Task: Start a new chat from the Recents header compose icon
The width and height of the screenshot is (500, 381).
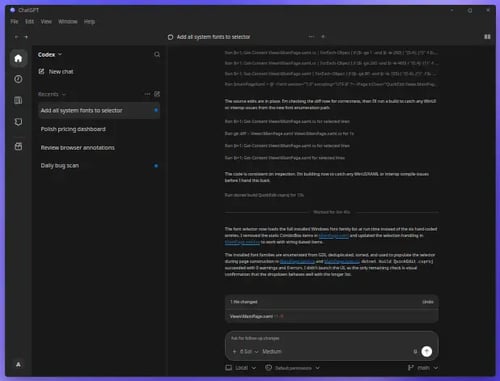Action: (x=157, y=94)
